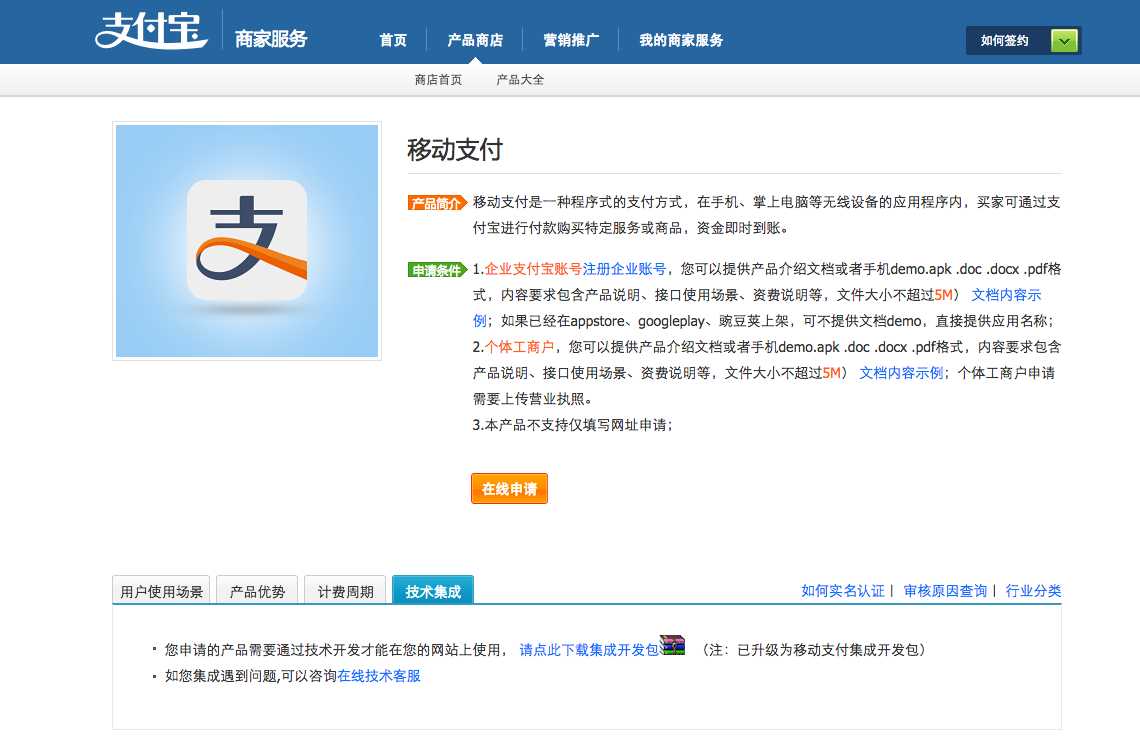Click the orange 产品简介 label tag
The image size is (1140, 750).
(437, 203)
